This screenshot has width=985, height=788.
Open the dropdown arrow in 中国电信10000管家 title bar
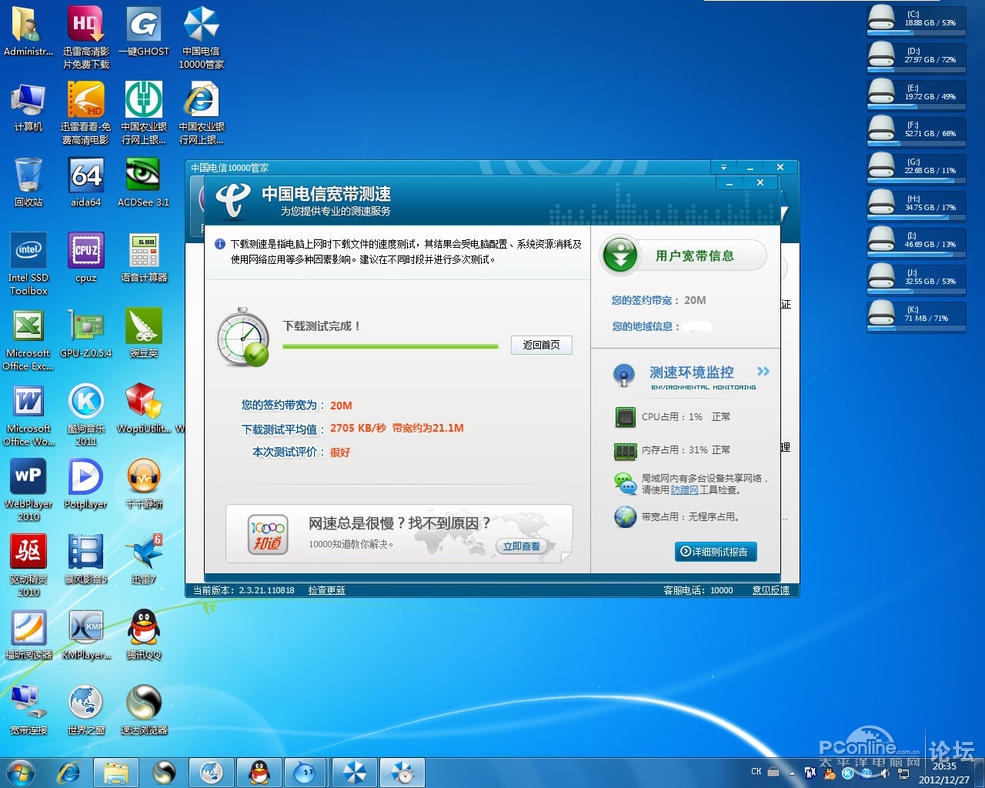(x=724, y=167)
